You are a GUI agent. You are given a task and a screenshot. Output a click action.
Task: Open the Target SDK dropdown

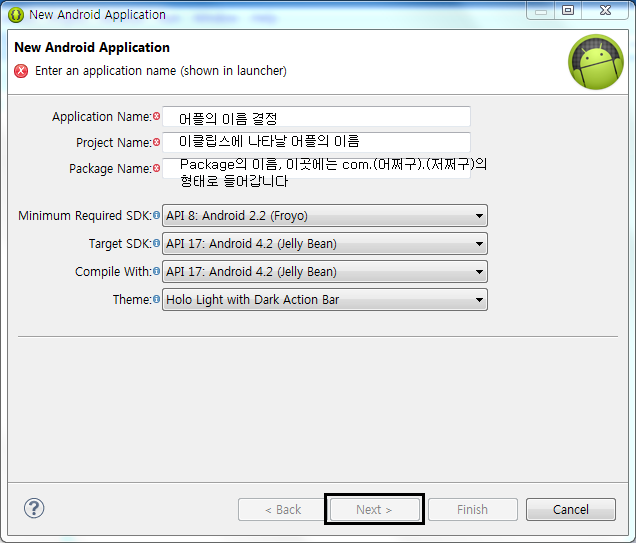(325, 243)
